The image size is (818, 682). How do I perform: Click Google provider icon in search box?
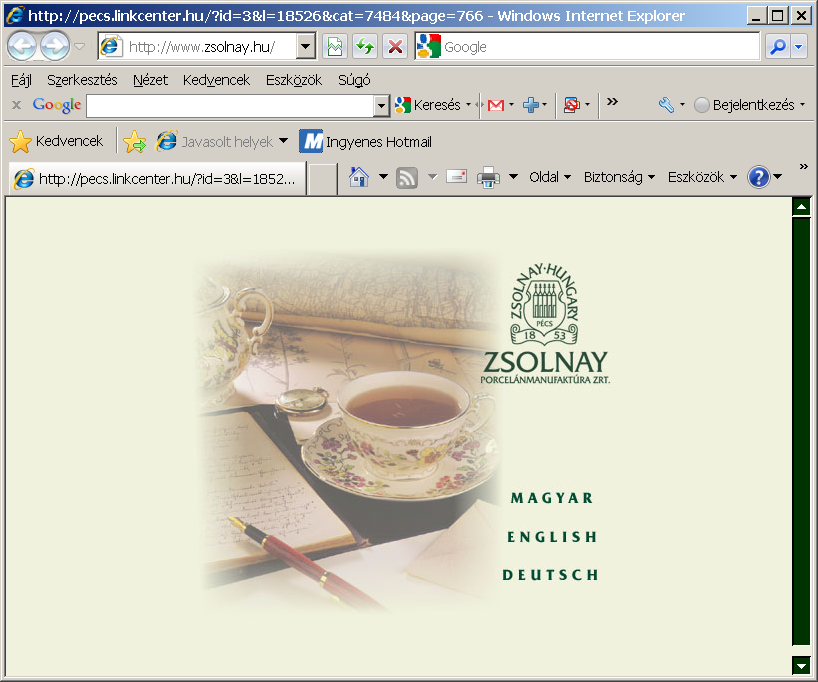point(428,47)
